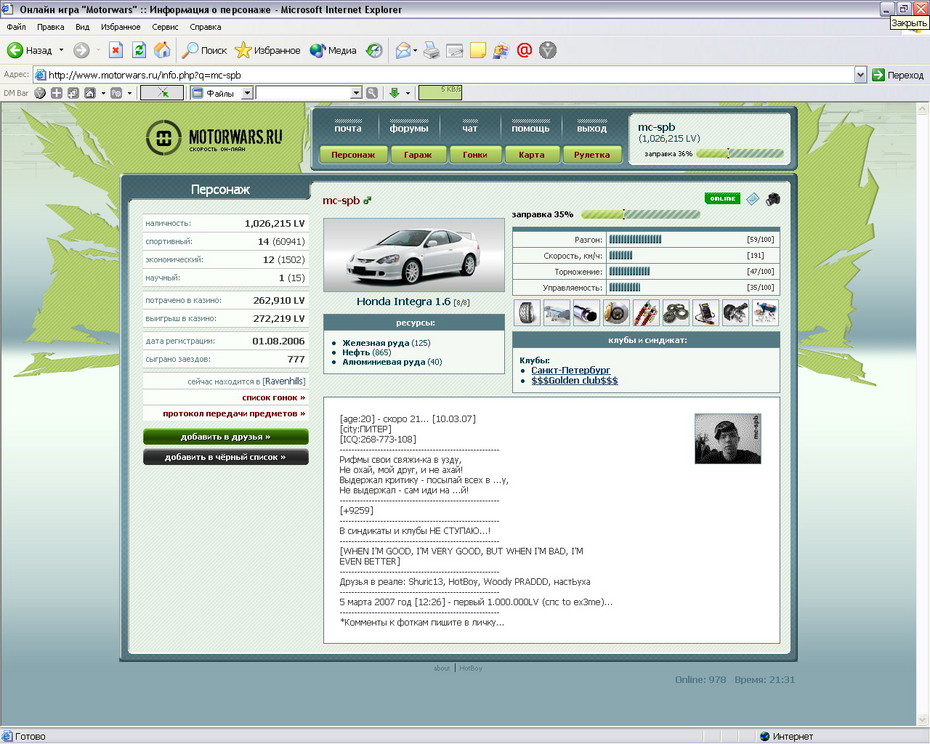Image resolution: width=930 pixels, height=744 pixels.
Task: Click the address bar URL field
Action: 444,75
